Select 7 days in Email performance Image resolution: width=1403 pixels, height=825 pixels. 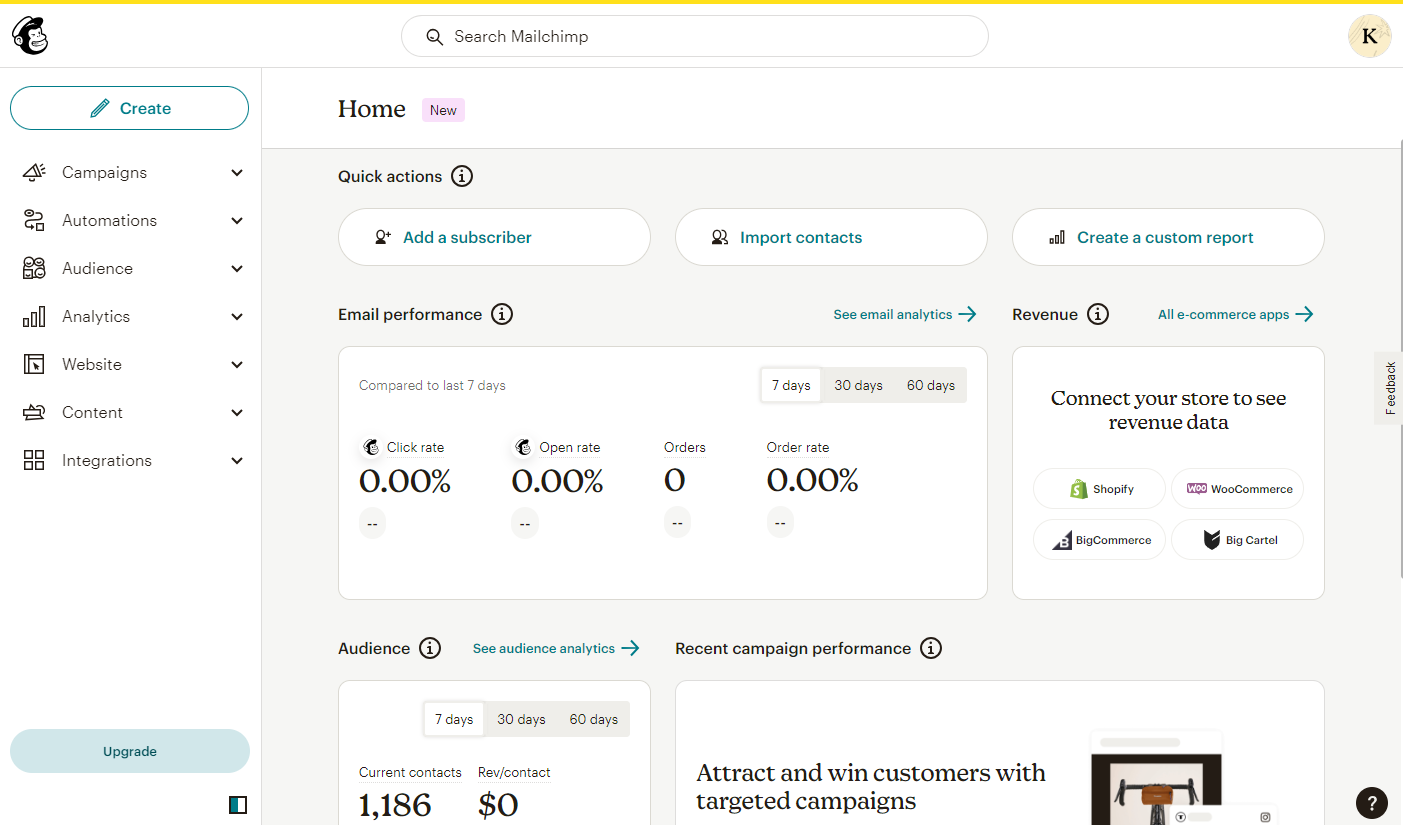791,386
